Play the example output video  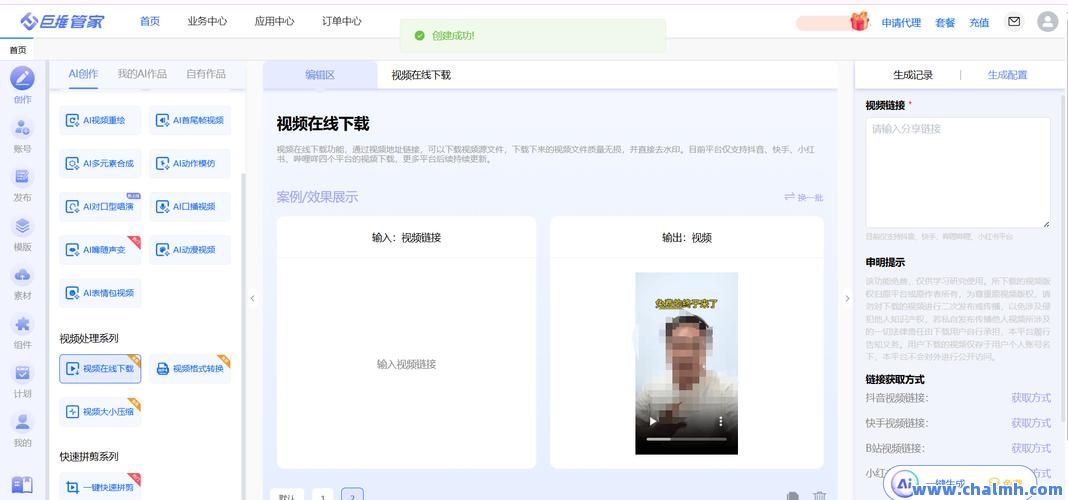(653, 422)
